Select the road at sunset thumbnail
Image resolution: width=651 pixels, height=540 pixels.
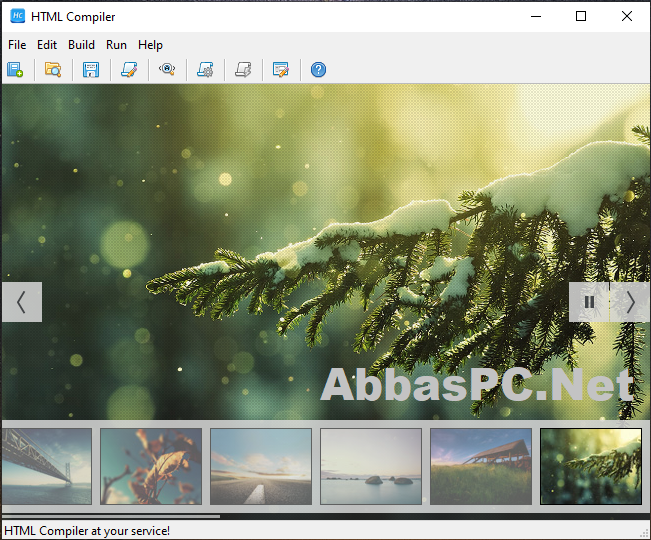pyautogui.click(x=261, y=467)
